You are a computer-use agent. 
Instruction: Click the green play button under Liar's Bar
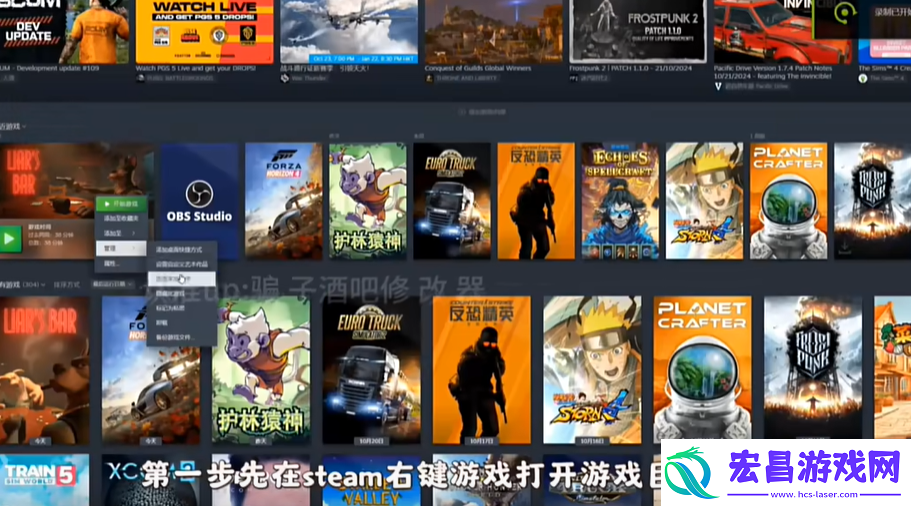10,239
